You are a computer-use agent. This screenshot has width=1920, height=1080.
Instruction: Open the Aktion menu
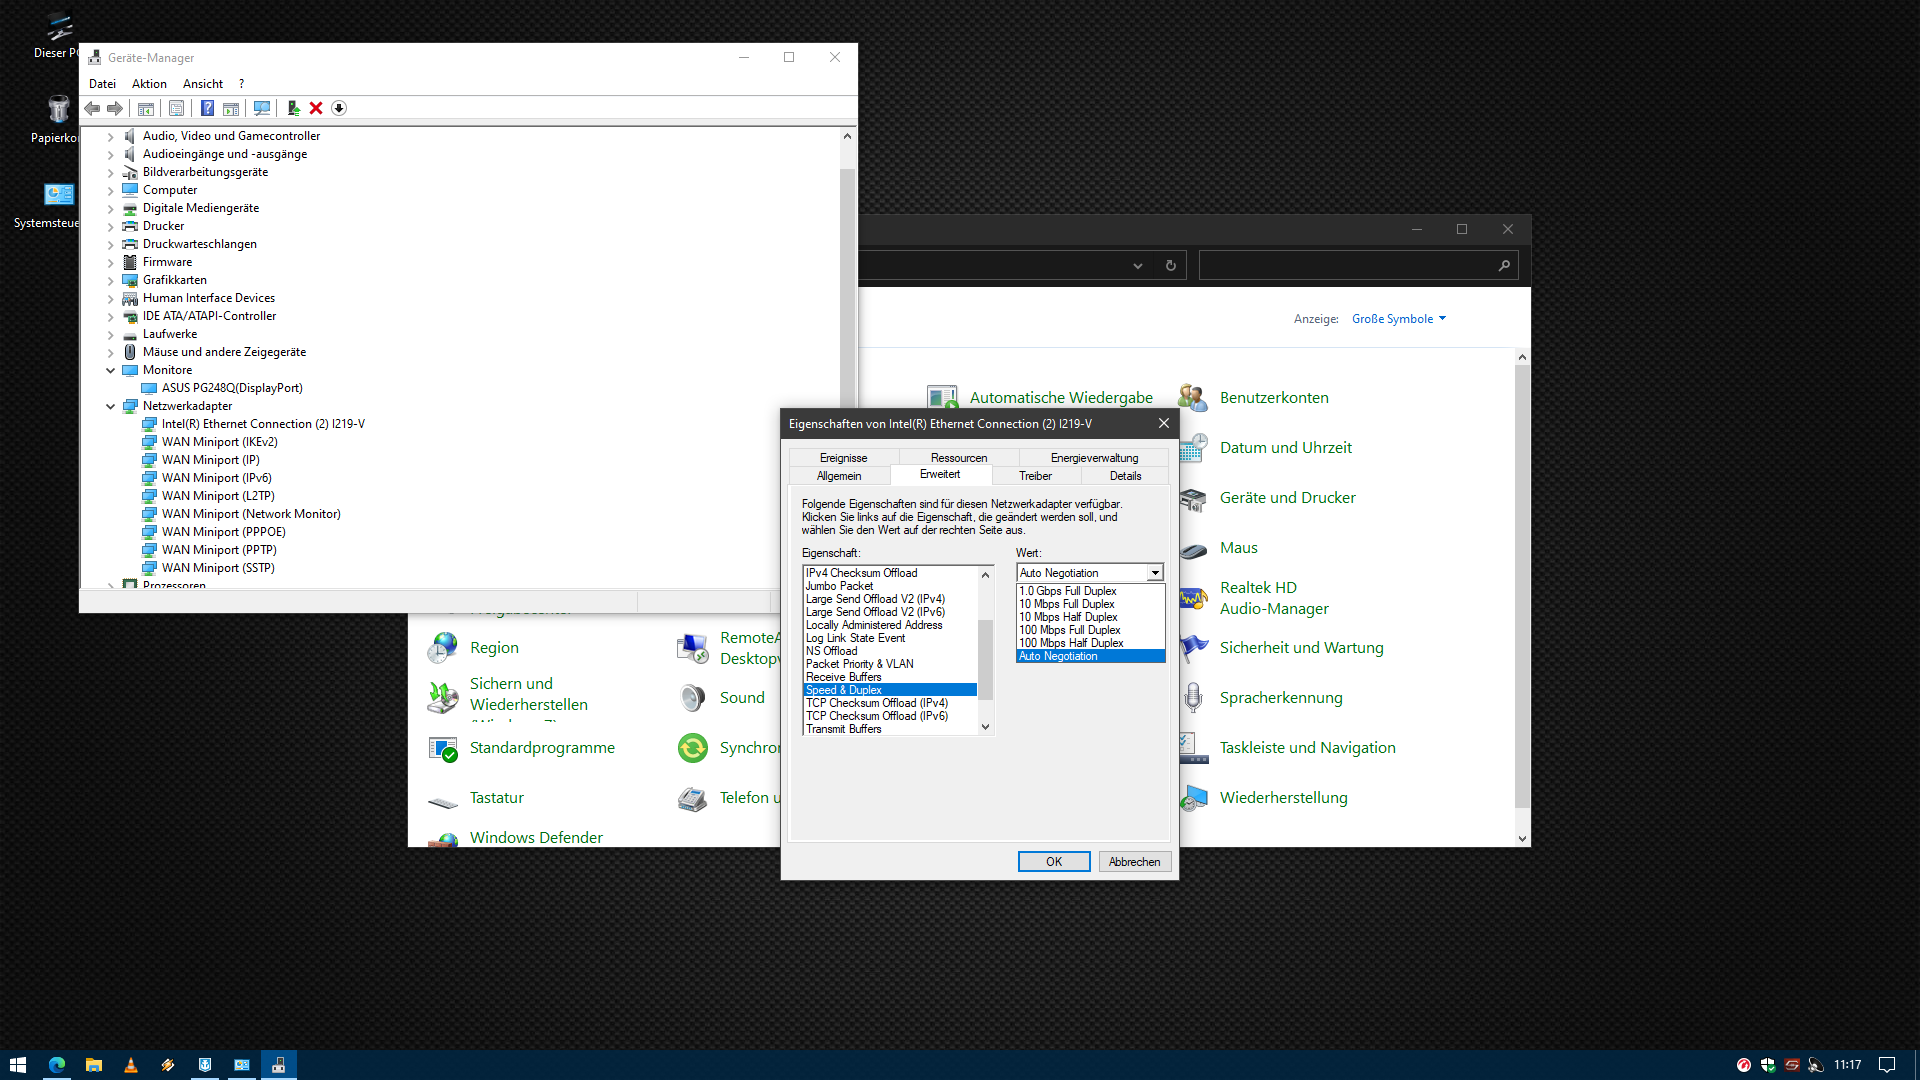pos(149,84)
